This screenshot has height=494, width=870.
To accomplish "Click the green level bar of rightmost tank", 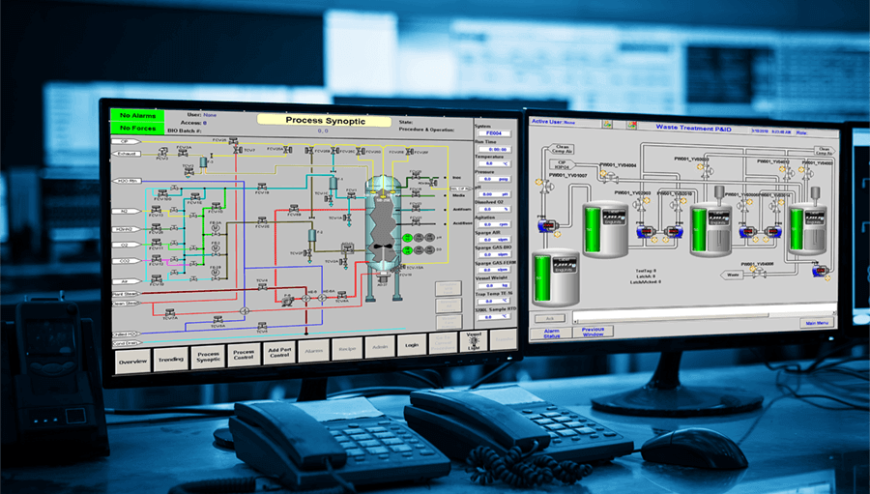I will pos(797,229).
